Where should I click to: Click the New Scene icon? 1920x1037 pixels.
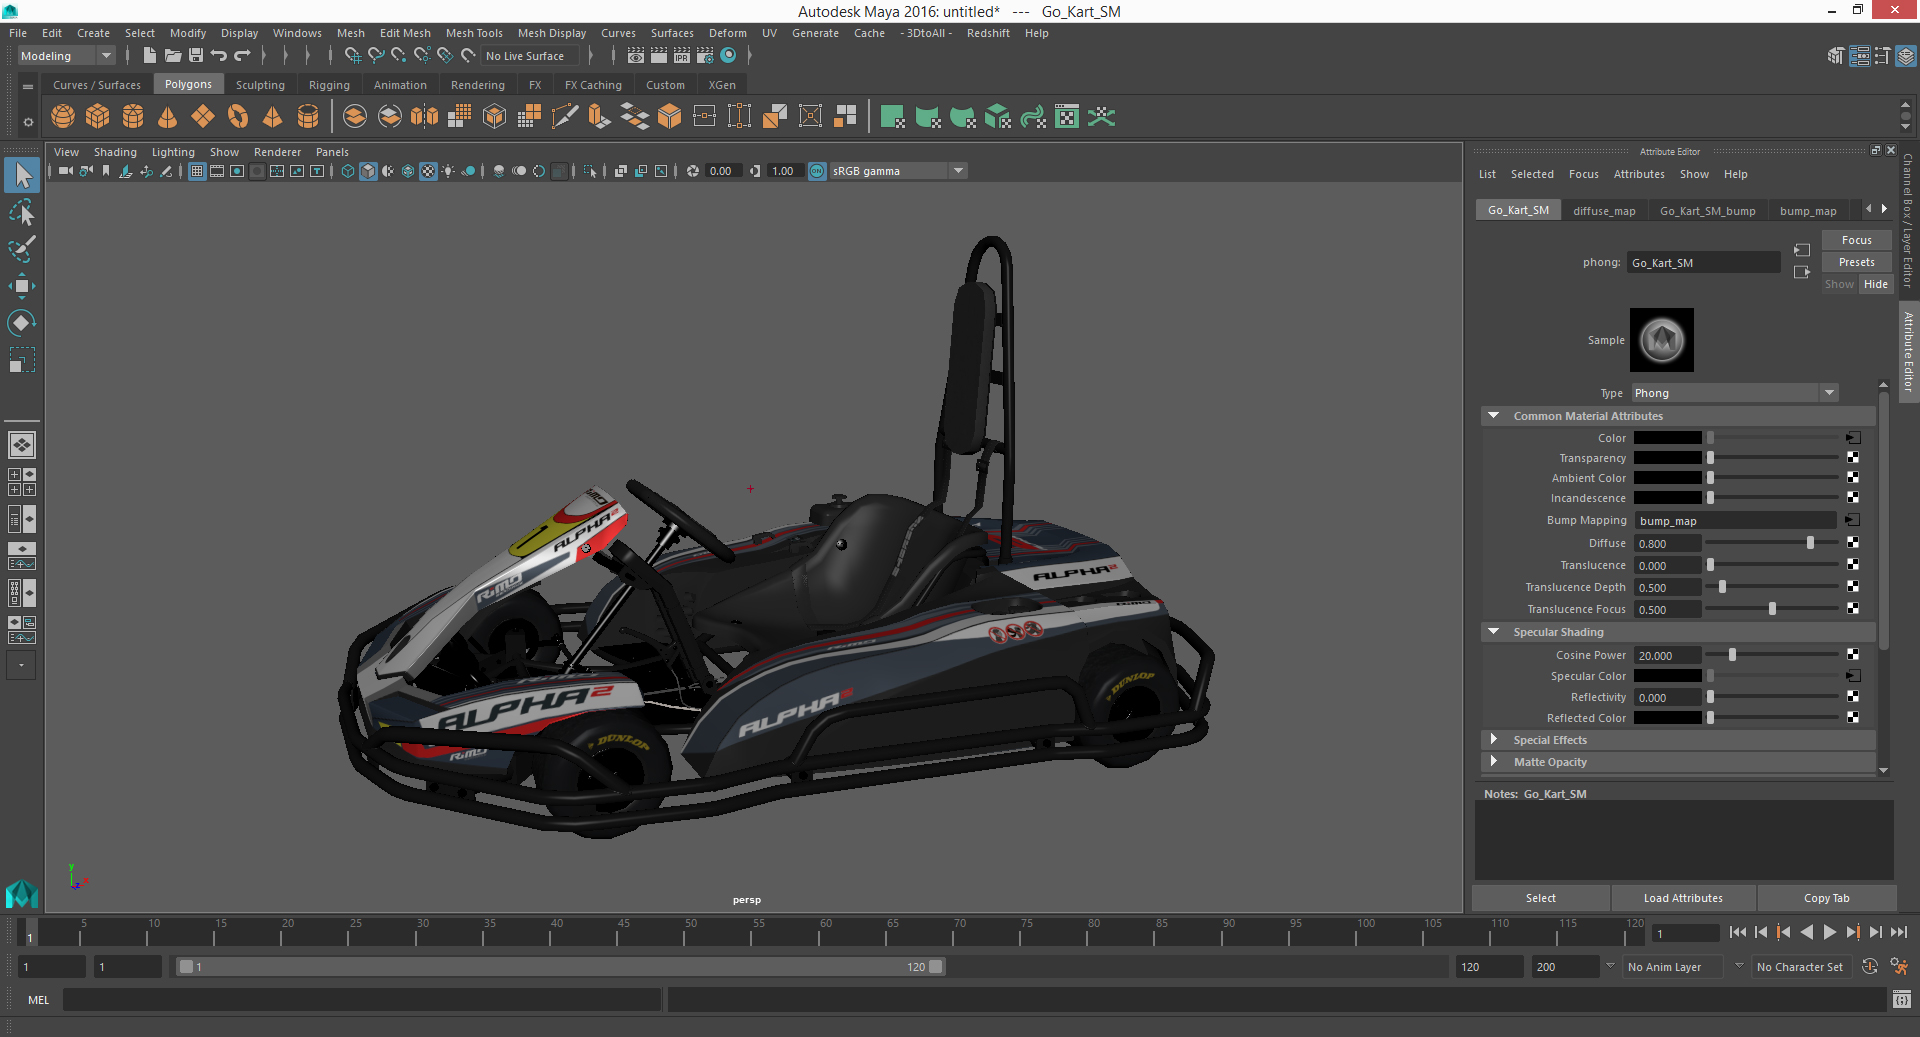150,56
